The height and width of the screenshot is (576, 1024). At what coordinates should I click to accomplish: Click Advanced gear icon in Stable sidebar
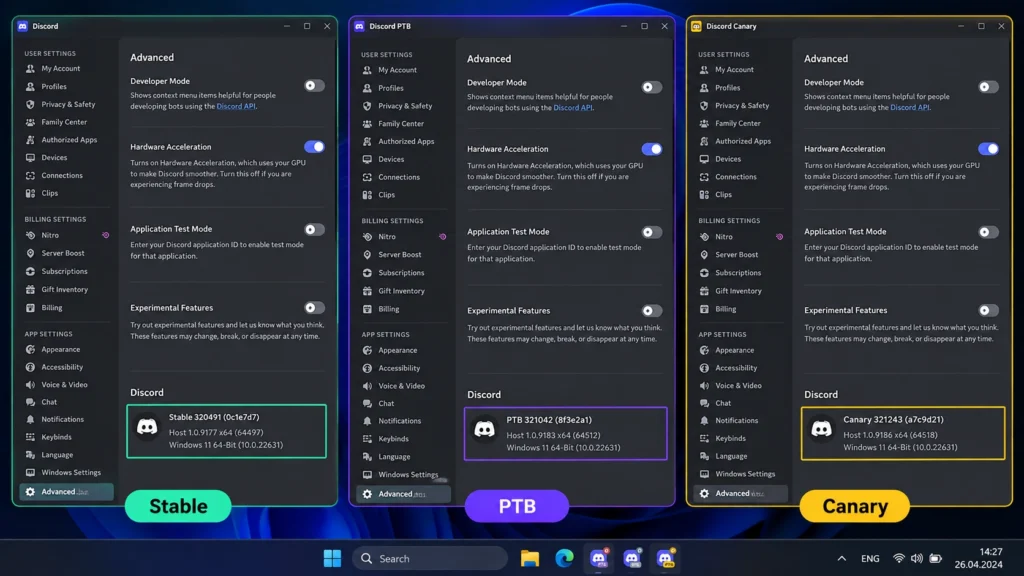tap(30, 492)
